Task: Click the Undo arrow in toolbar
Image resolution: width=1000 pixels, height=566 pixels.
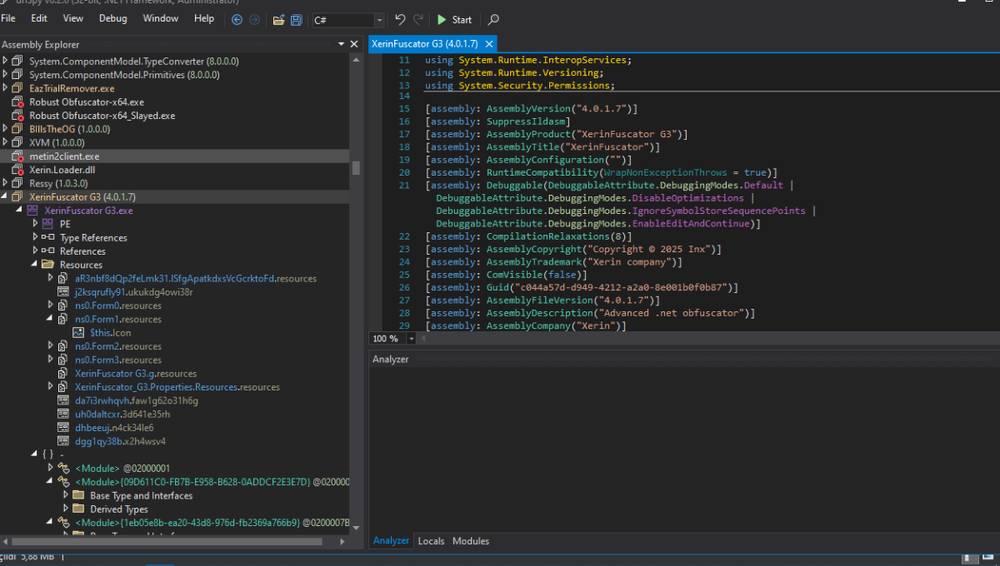Action: 400,20
